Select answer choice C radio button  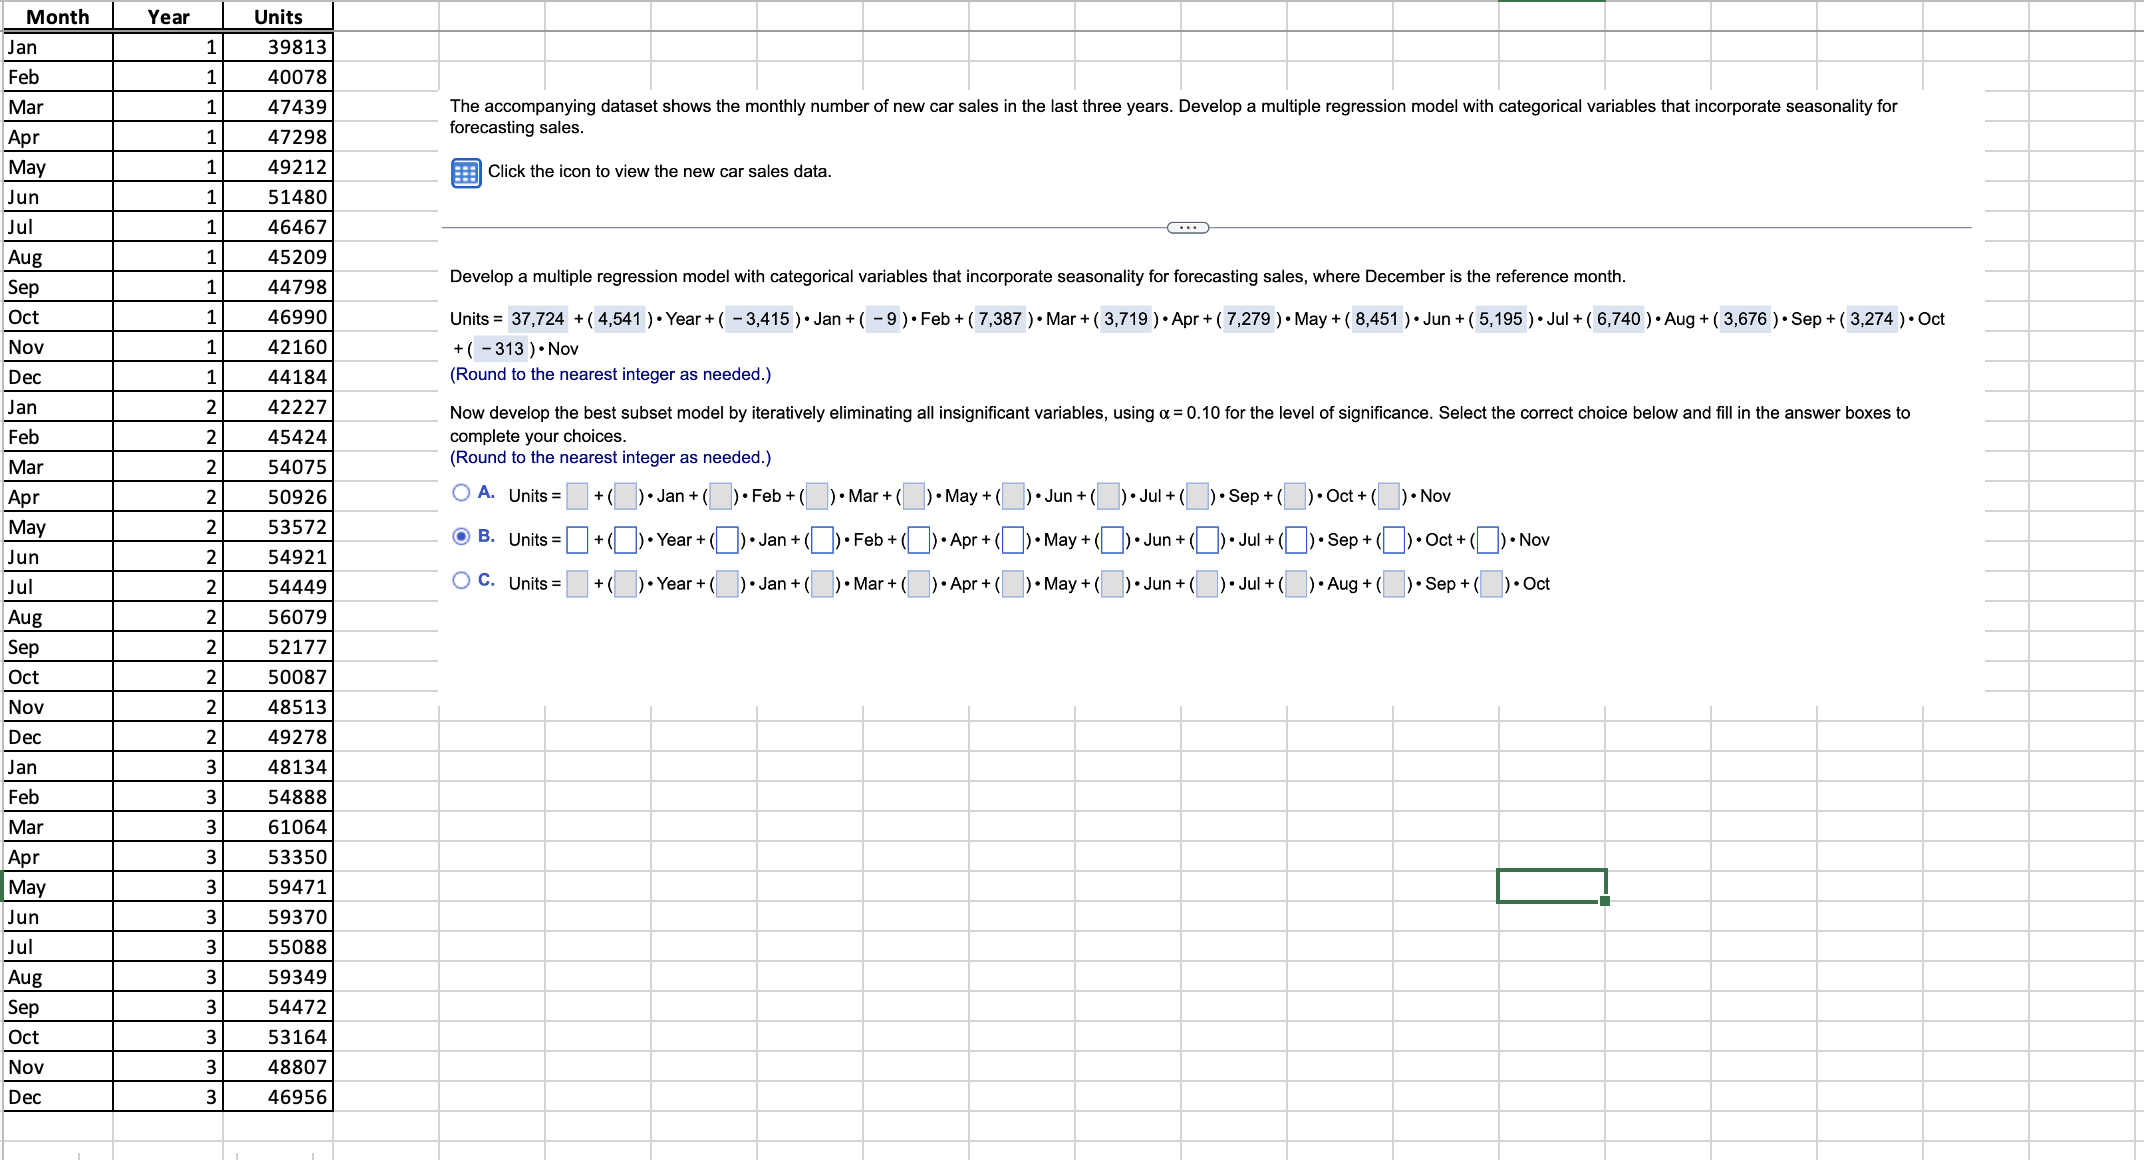coord(461,580)
